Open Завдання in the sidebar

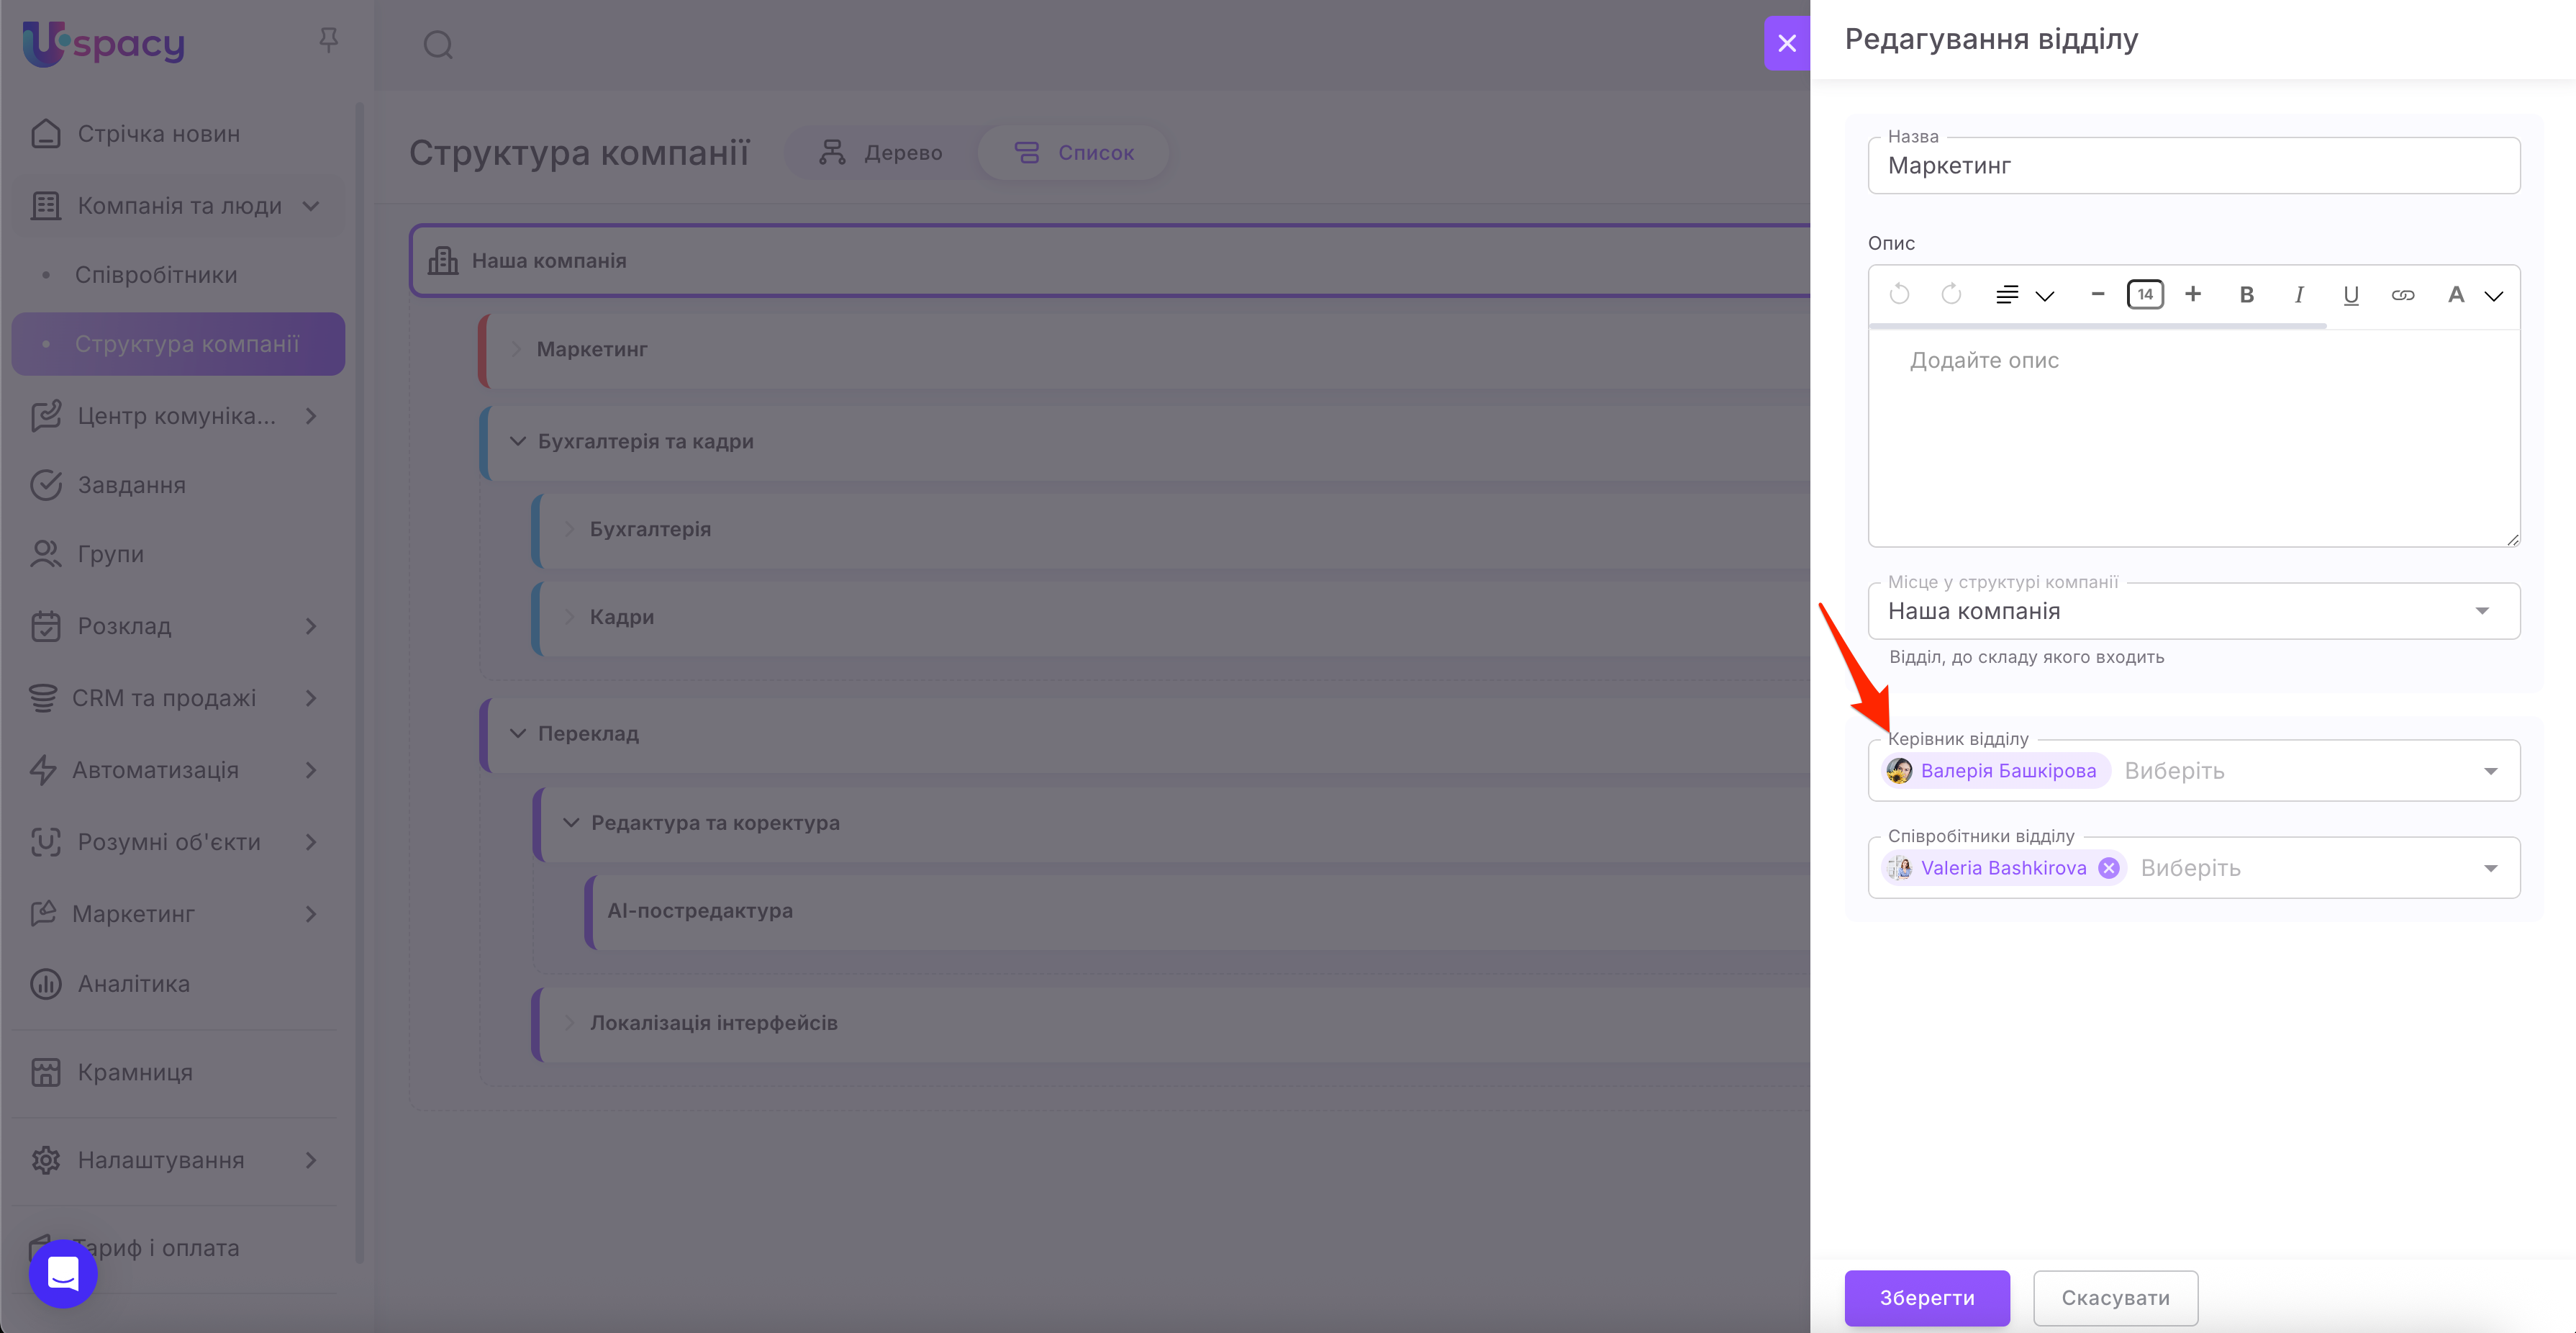131,485
